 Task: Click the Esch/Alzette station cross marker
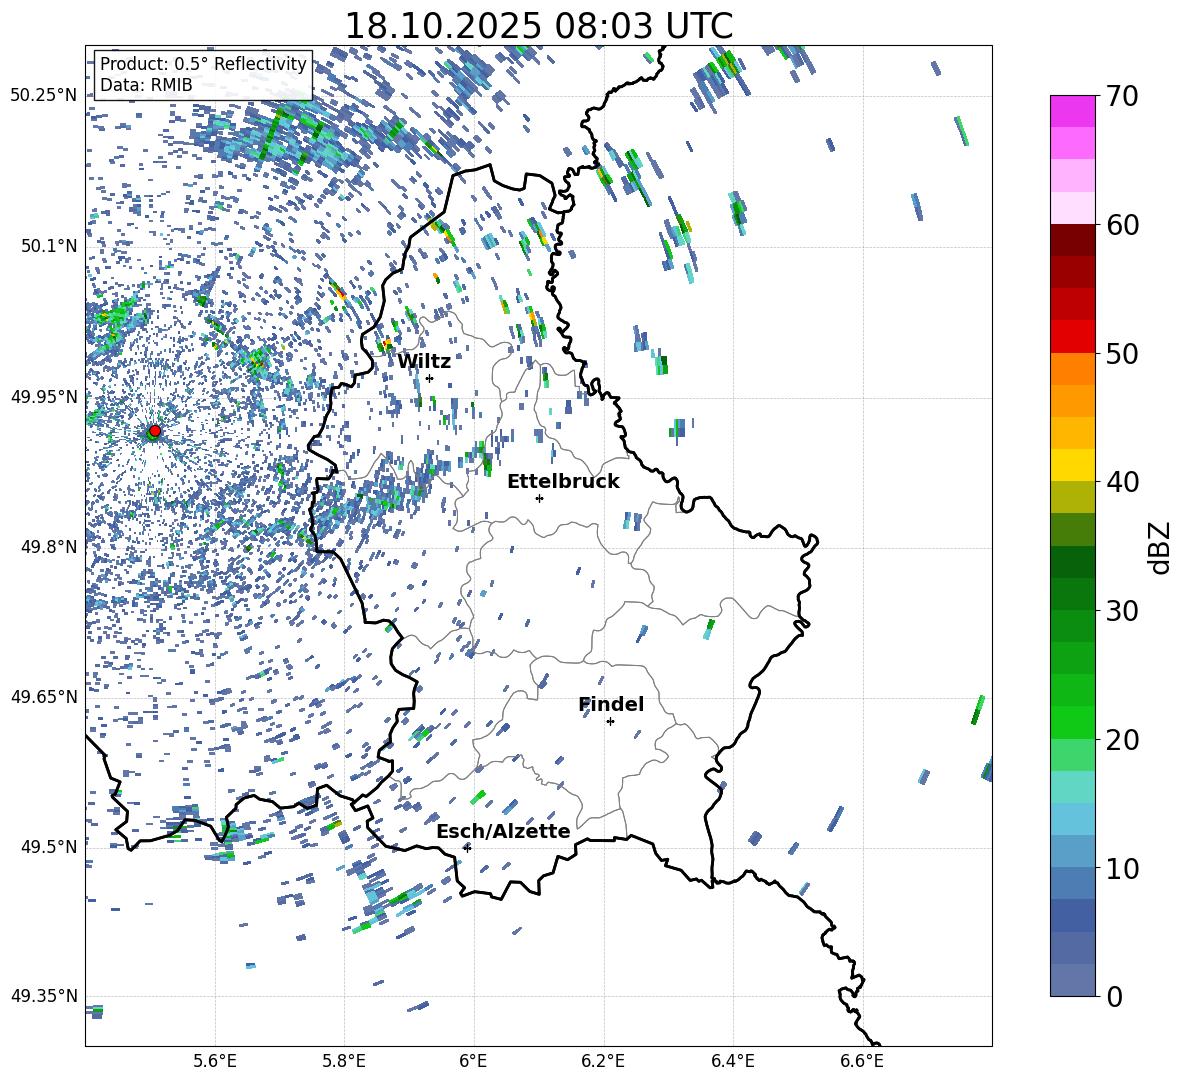pos(467,848)
